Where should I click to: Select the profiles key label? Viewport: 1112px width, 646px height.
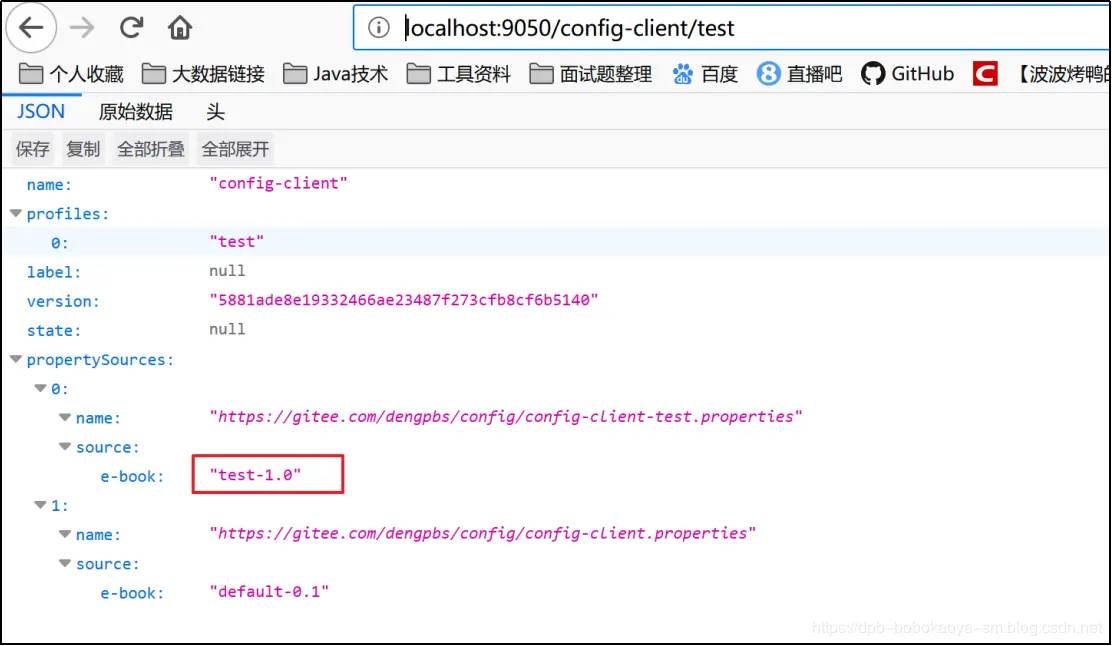point(67,214)
